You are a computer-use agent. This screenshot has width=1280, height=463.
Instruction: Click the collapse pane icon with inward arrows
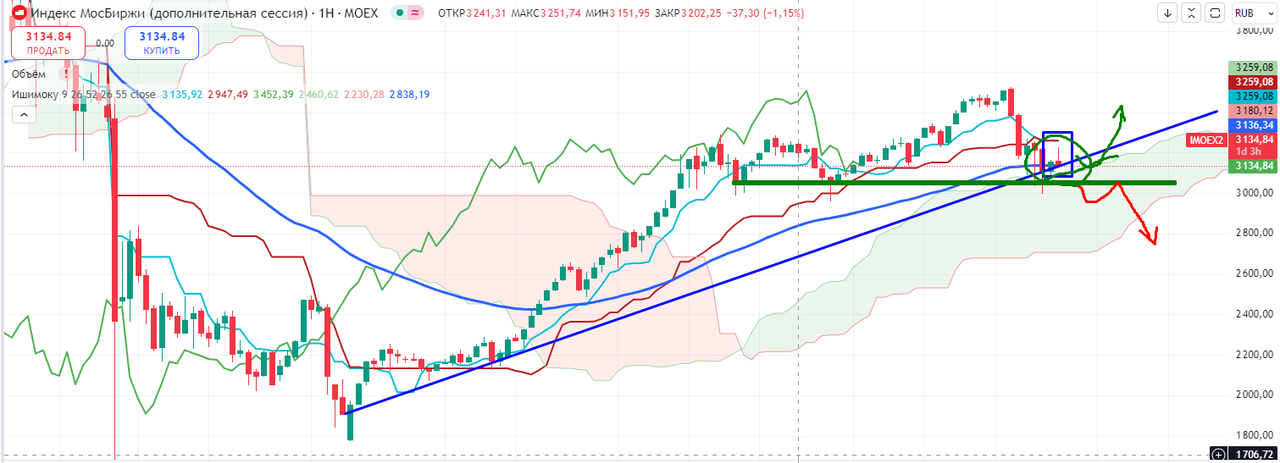click(1190, 13)
